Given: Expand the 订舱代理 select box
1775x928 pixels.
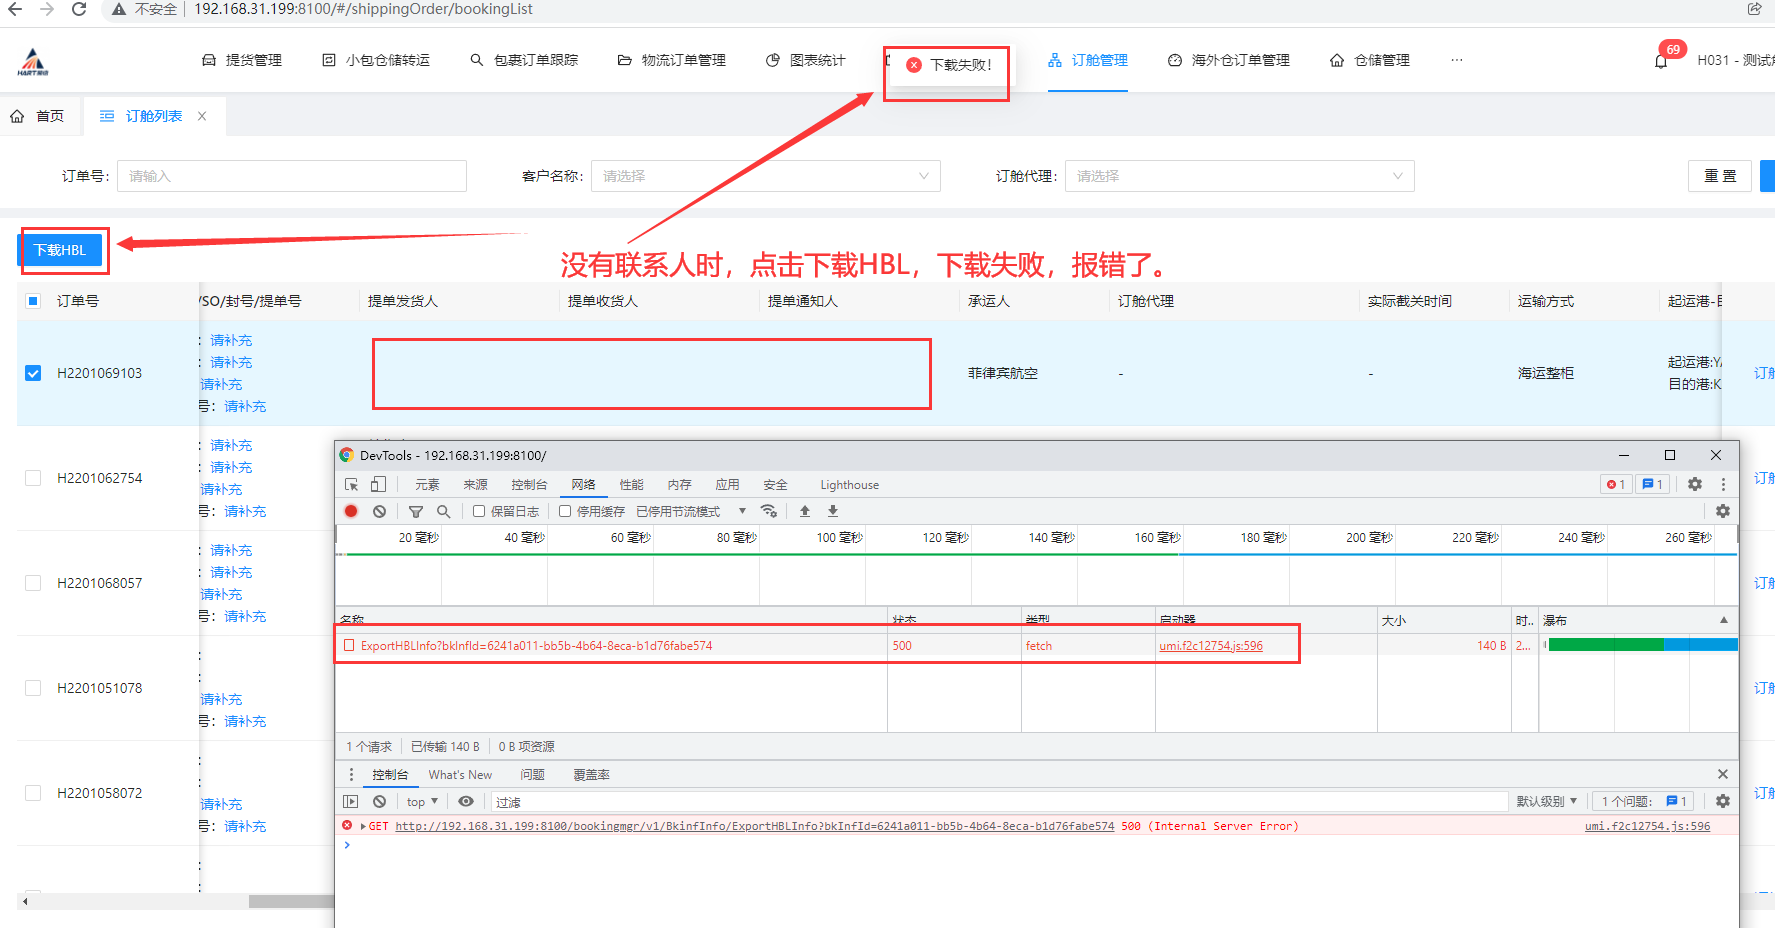Looking at the screenshot, I should (1239, 176).
